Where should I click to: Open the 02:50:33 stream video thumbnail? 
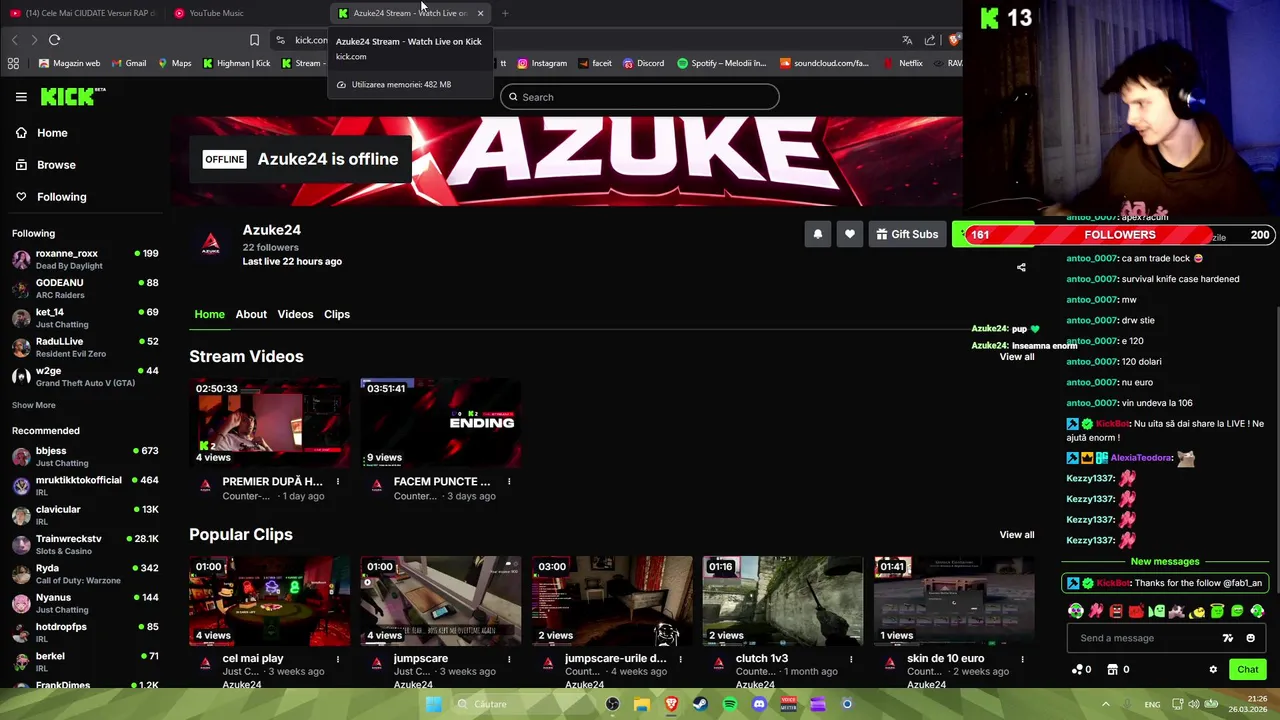(269, 423)
